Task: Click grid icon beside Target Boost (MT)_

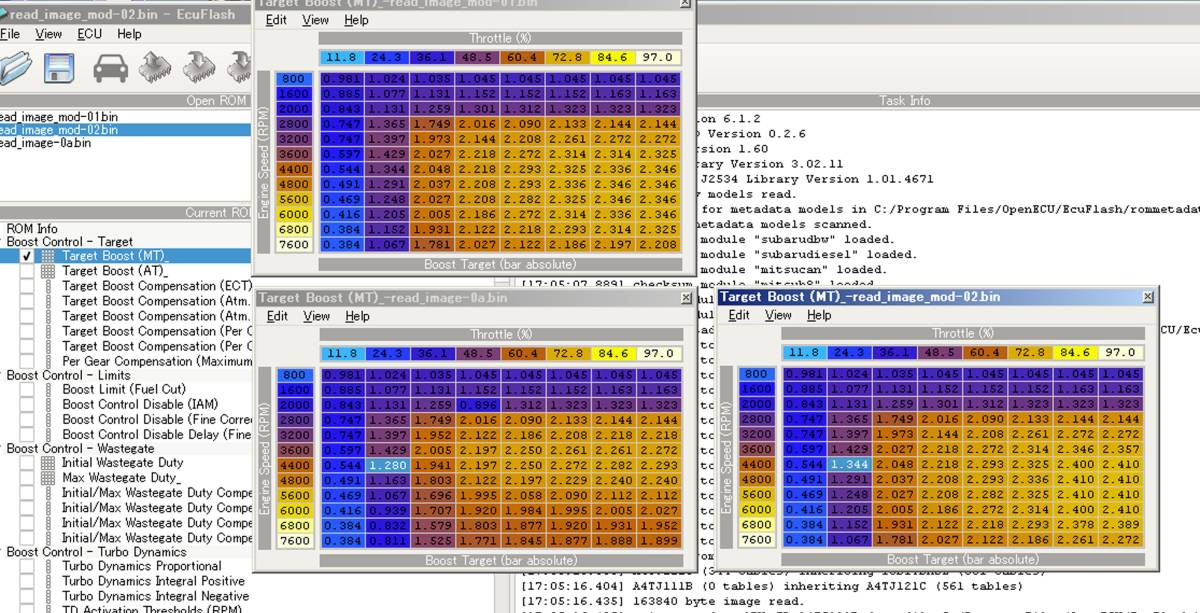Action: [47, 257]
